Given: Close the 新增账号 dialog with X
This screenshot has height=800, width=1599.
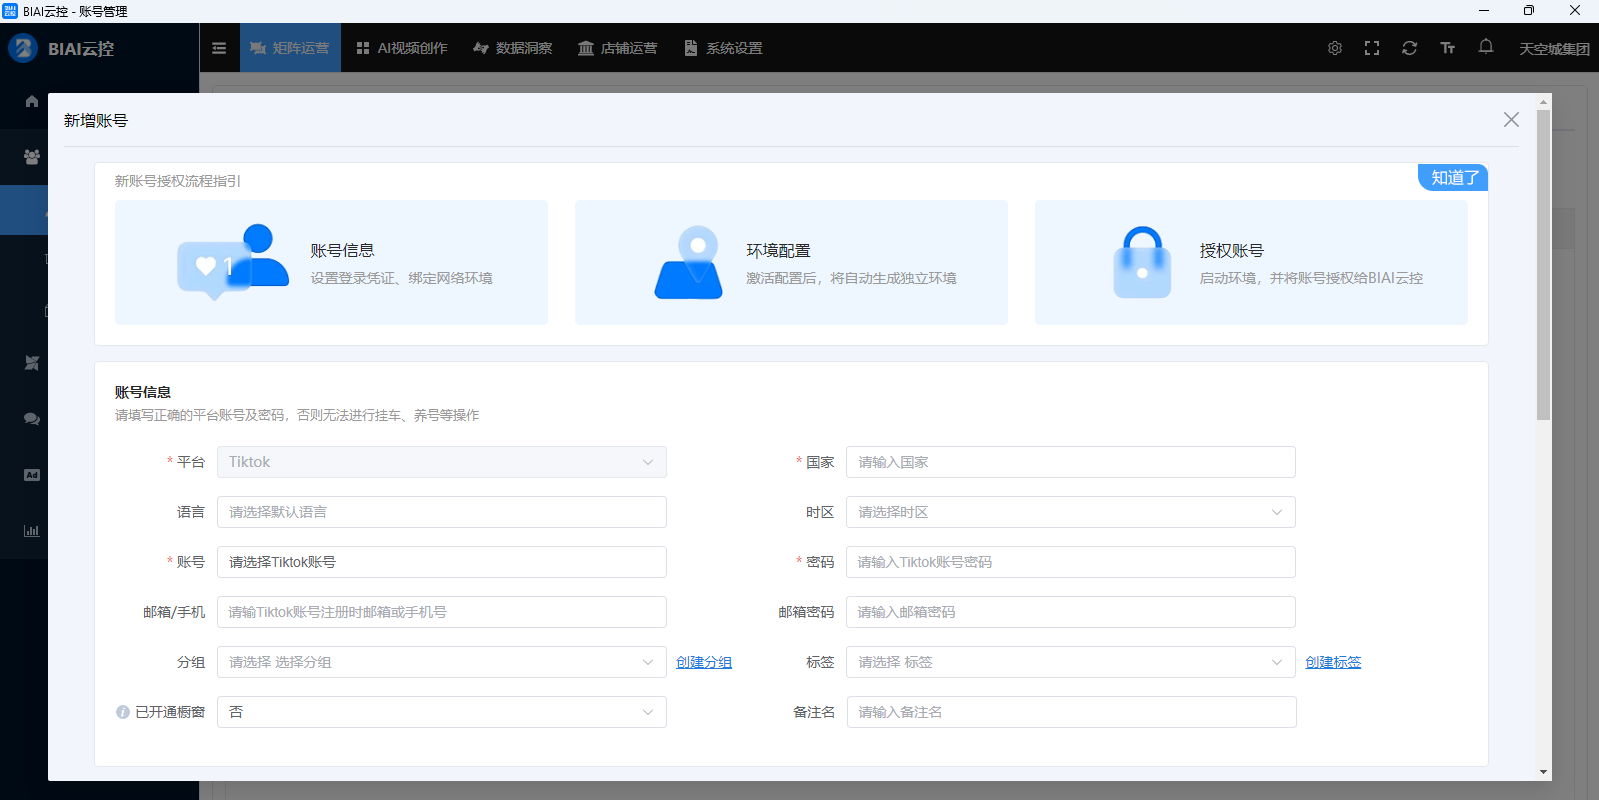Looking at the screenshot, I should point(1510,120).
